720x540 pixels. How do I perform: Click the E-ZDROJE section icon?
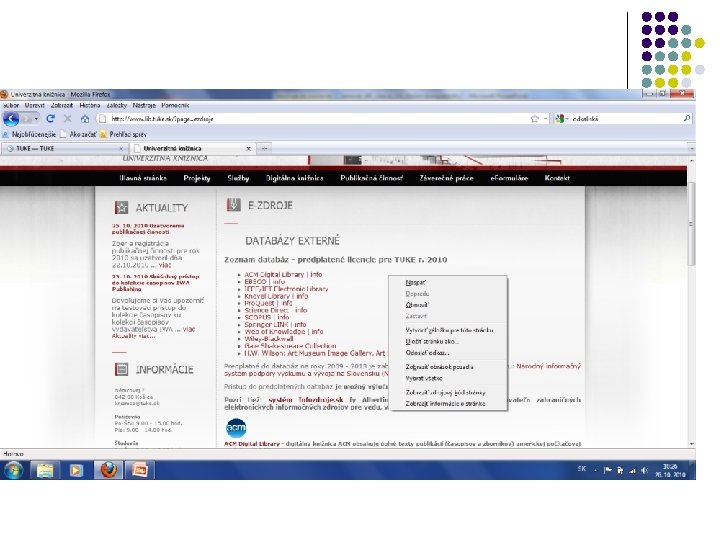coord(234,205)
